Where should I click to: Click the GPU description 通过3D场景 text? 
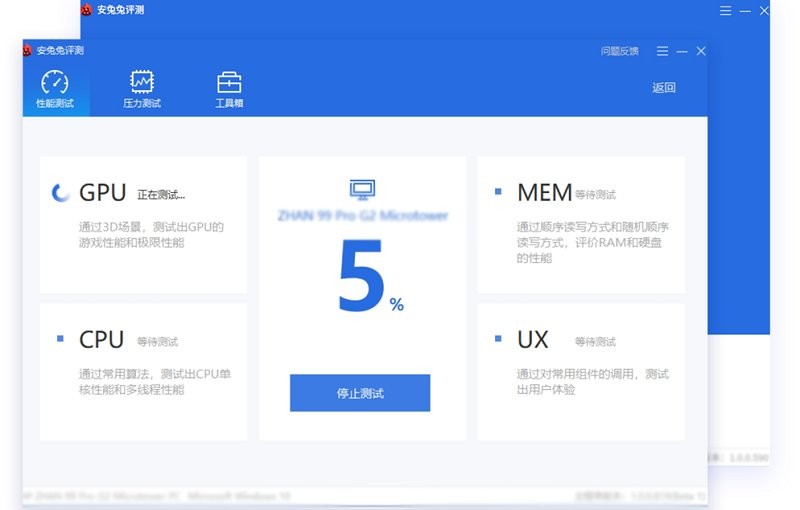(x=151, y=234)
